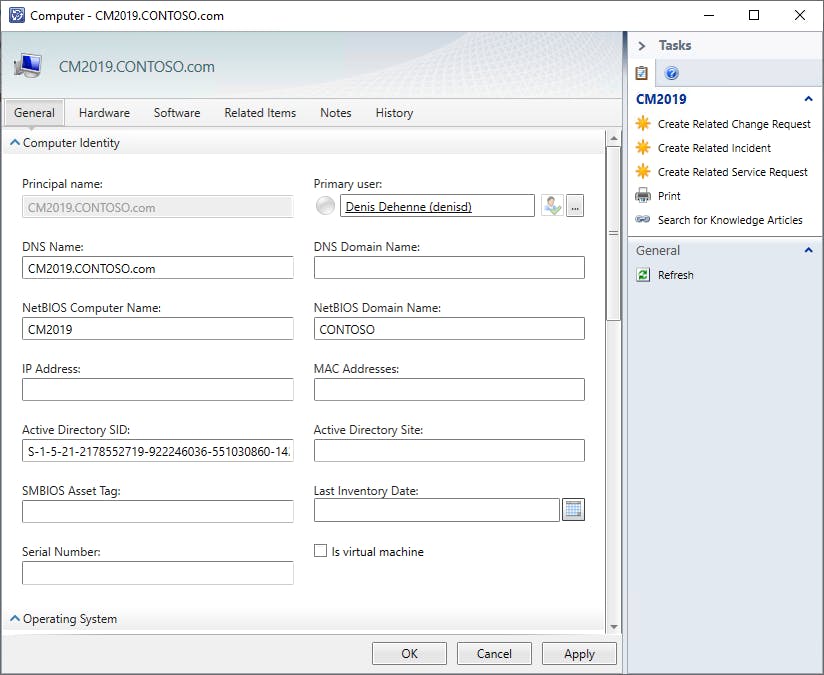The image size is (824, 675).
Task: Click the round status icon beside primary user
Action: [325, 206]
